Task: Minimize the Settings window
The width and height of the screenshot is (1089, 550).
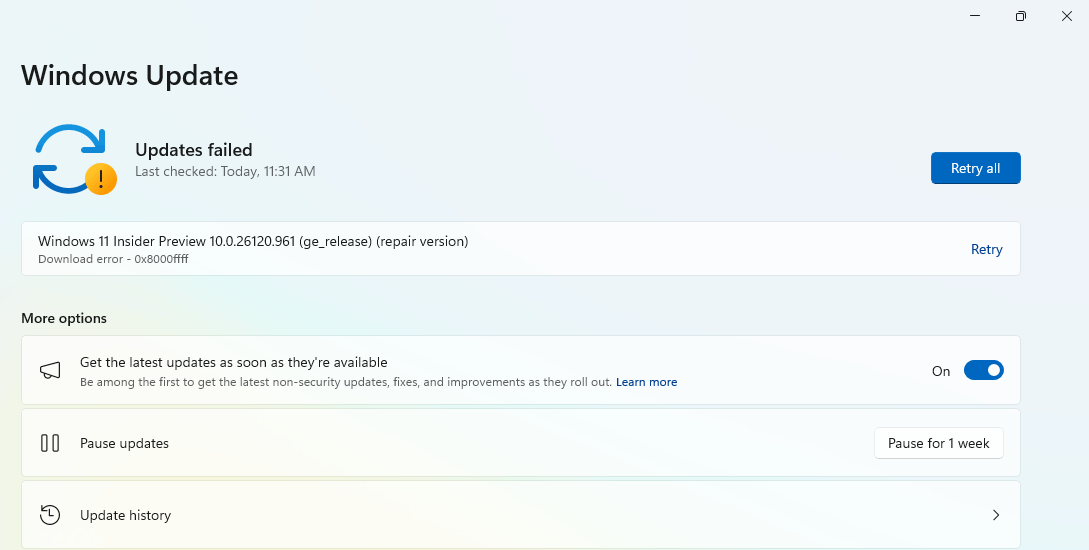Action: [x=975, y=16]
